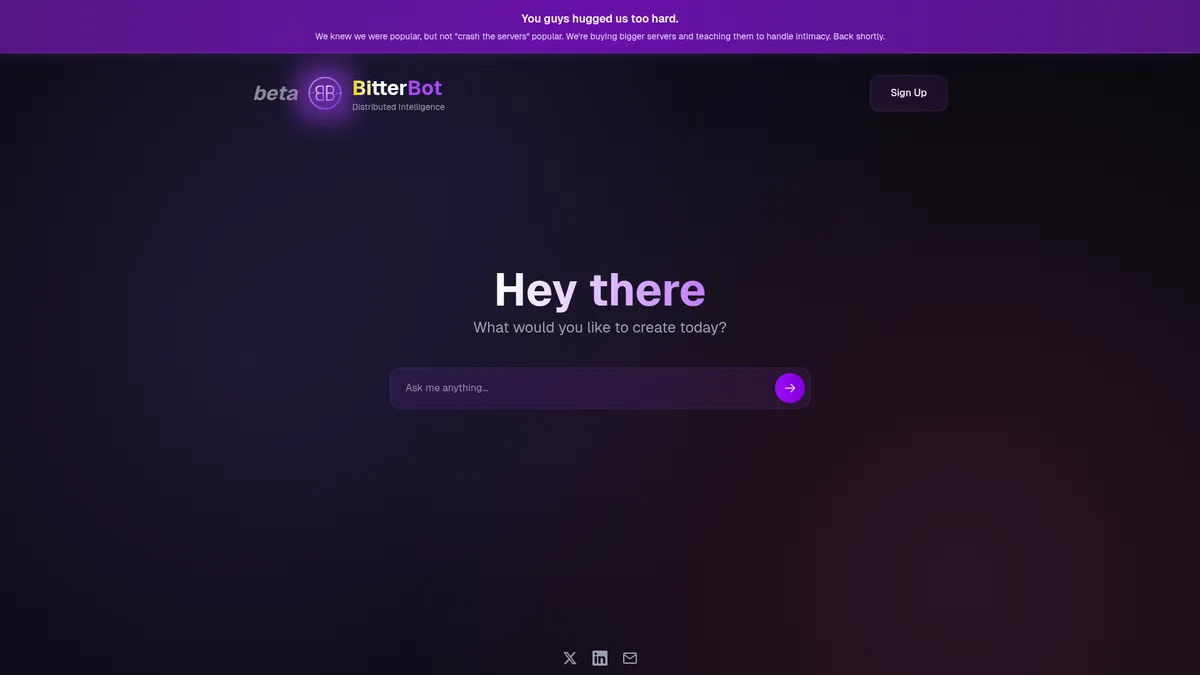Submit prompt via the purple arrow icon

click(x=789, y=387)
